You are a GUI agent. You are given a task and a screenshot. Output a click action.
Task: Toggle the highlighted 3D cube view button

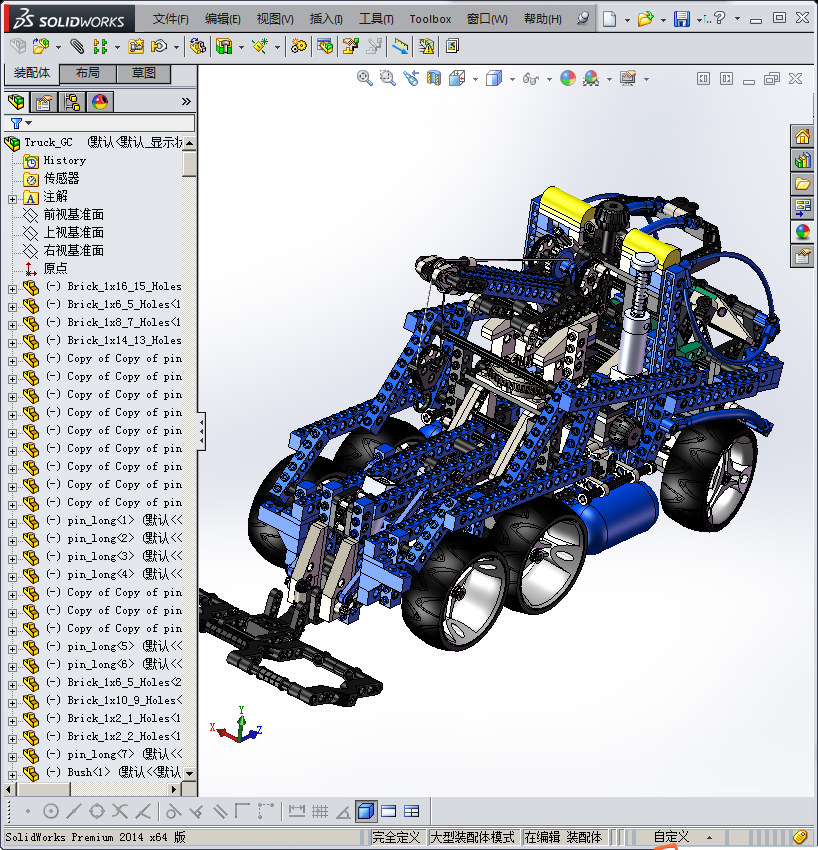point(366,811)
